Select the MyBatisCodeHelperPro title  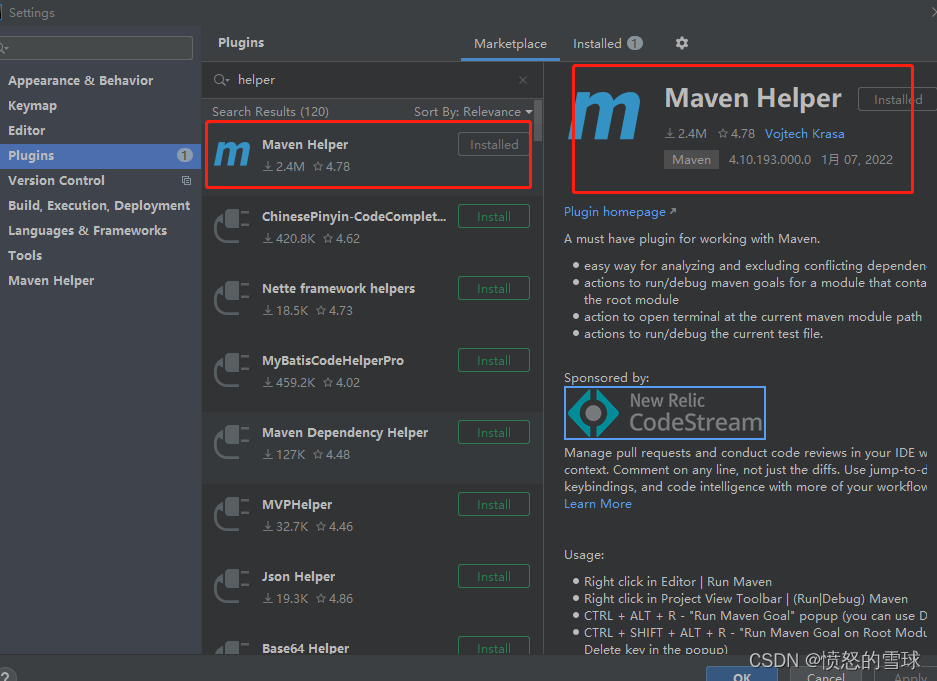click(x=333, y=361)
